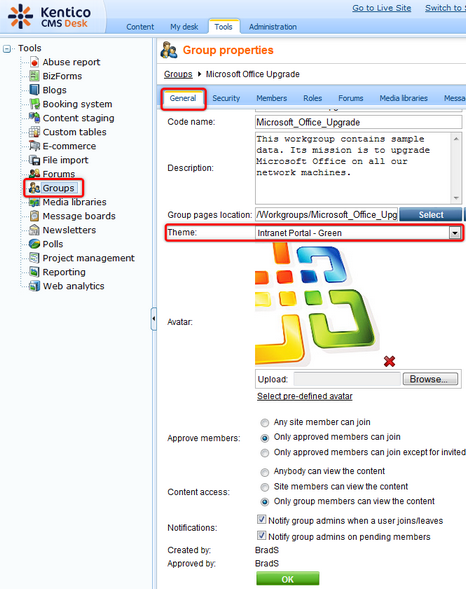This screenshot has width=466, height=589.
Task: Select Web analytics label in the tree
Action: (x=74, y=286)
